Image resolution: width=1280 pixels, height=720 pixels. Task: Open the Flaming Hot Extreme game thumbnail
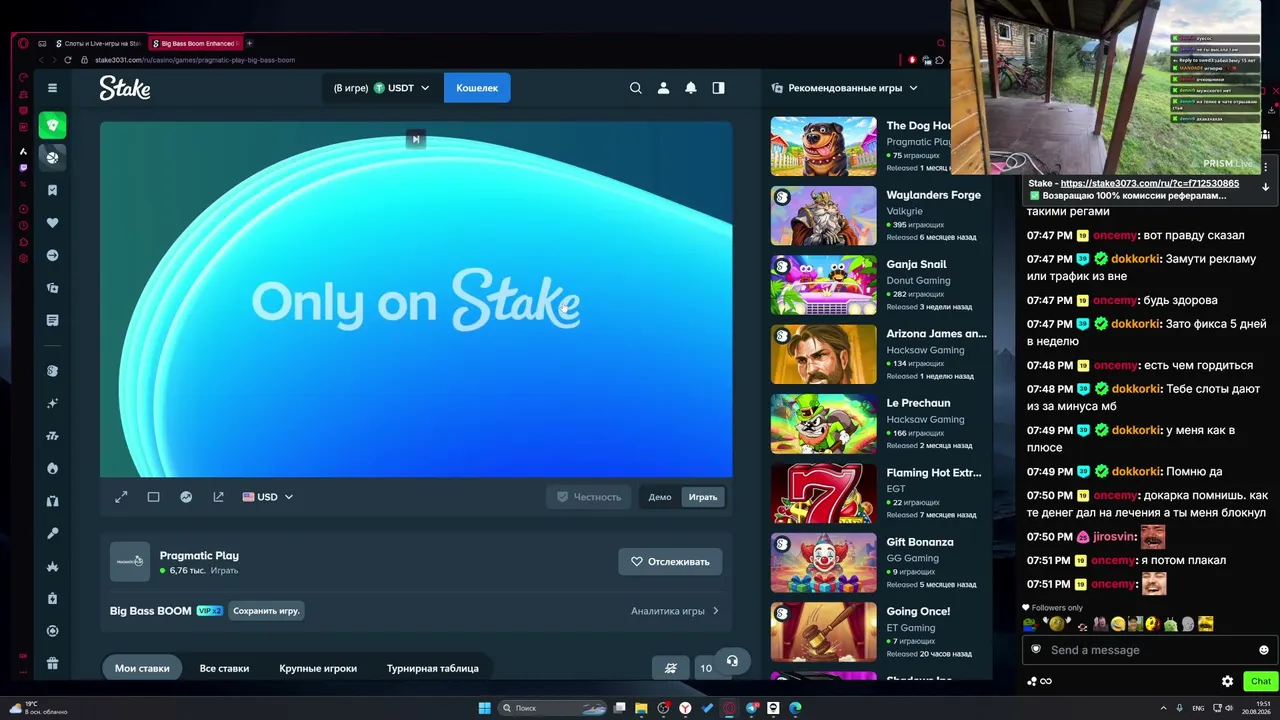click(x=824, y=493)
